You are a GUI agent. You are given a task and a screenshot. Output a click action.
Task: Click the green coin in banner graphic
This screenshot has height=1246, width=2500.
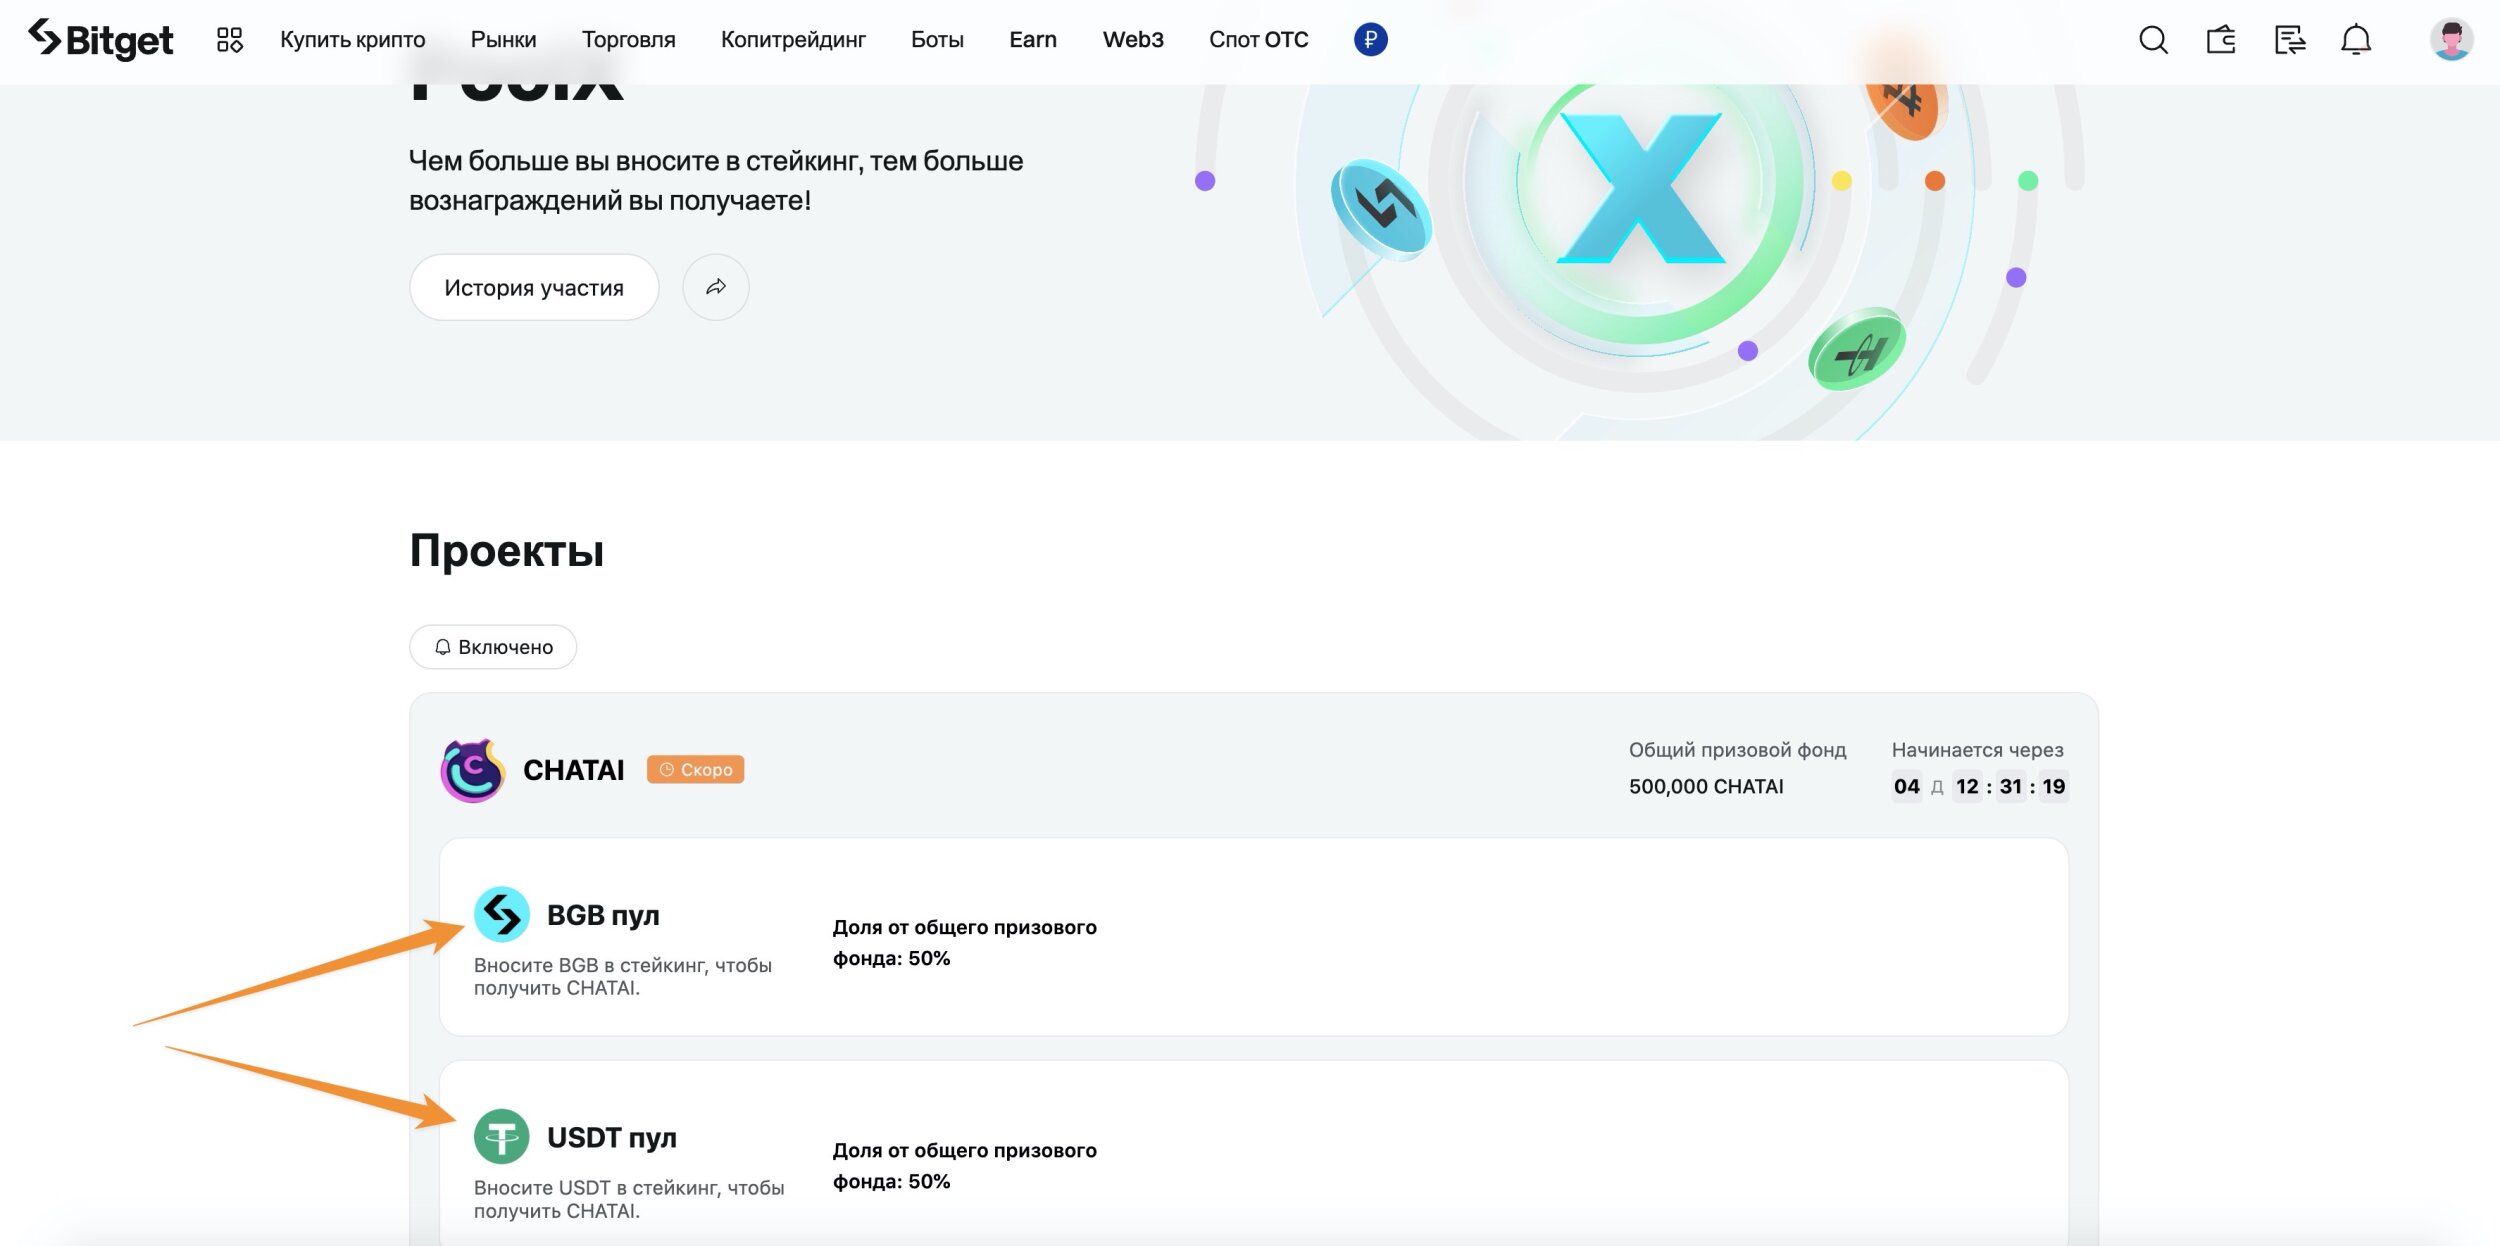coord(1857,349)
